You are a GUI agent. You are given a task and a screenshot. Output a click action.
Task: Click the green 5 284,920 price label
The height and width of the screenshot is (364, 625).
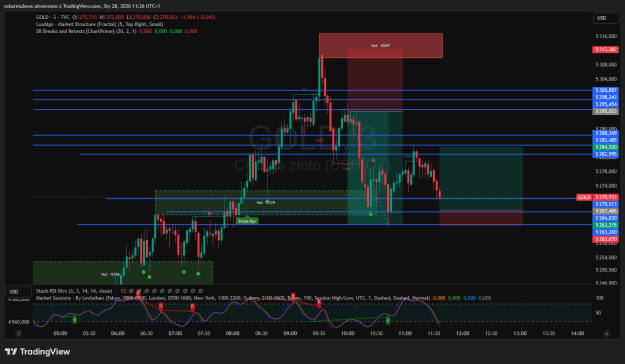point(605,147)
